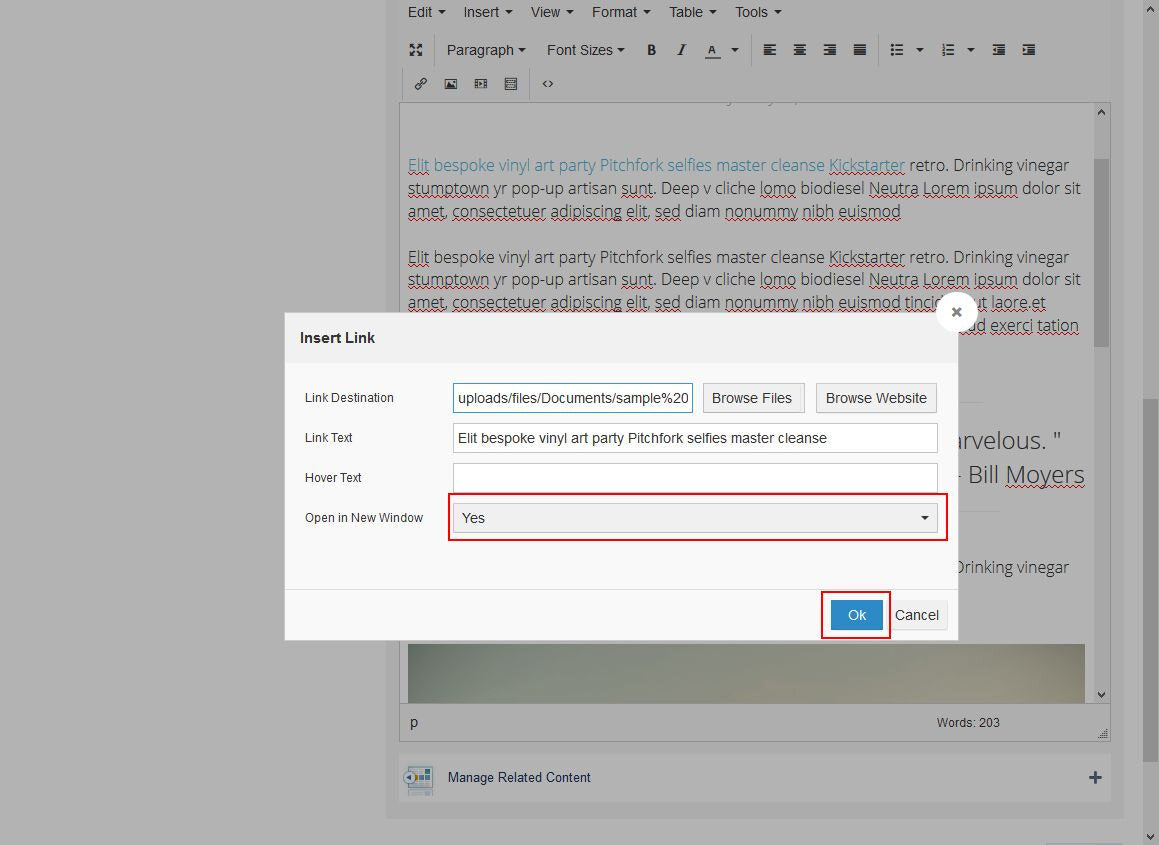Screen dimensions: 1159x845
Task: Click Browse Website button
Action: tap(876, 398)
